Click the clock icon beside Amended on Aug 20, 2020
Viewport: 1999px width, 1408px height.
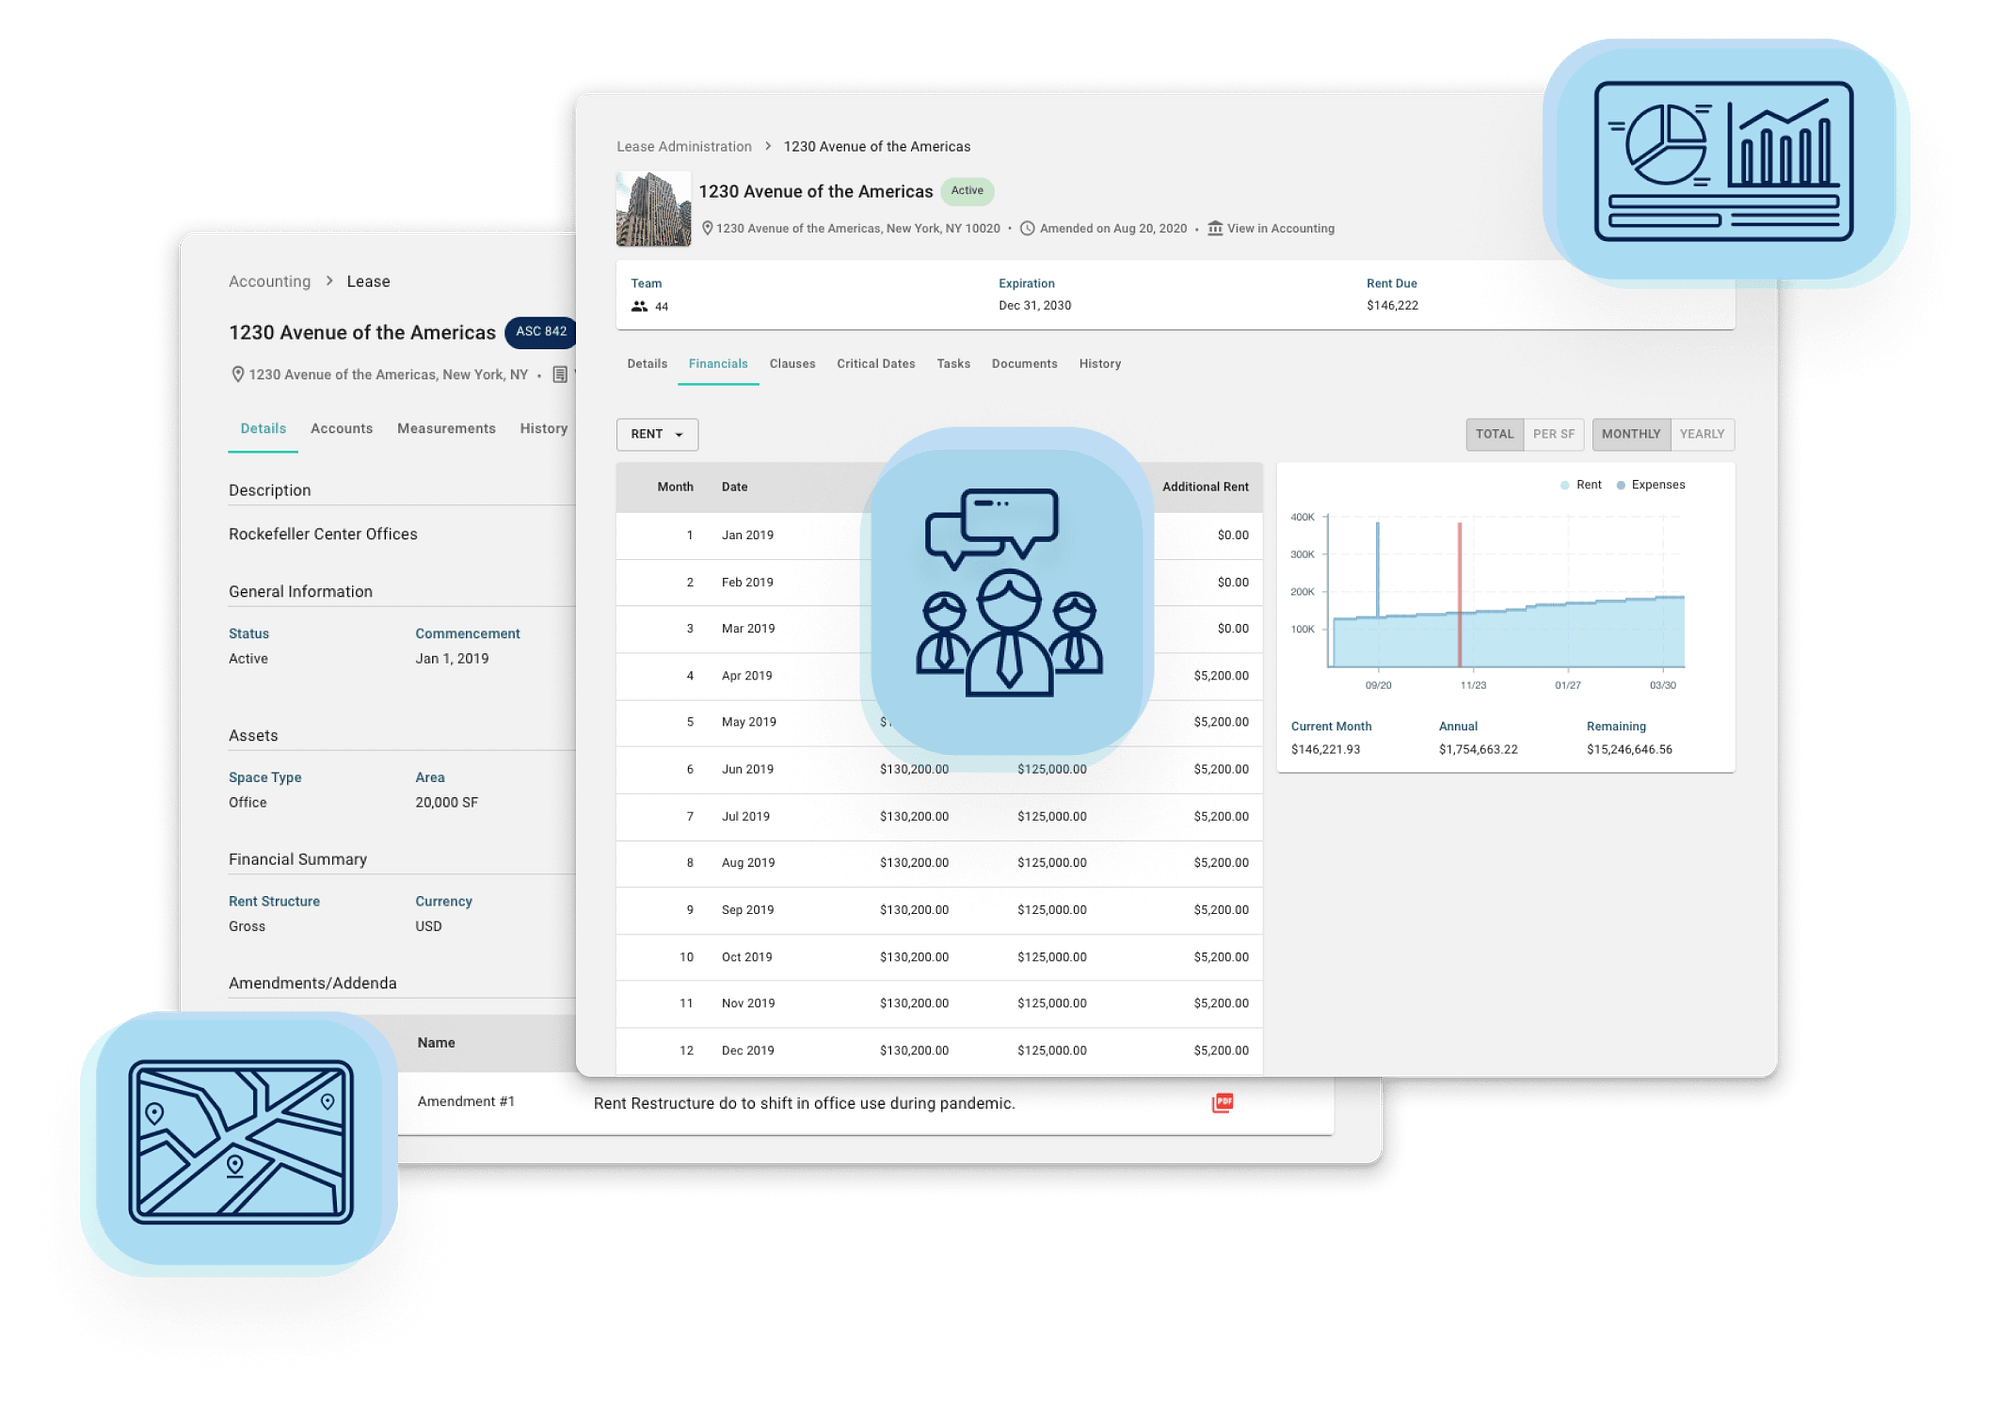point(1028,228)
